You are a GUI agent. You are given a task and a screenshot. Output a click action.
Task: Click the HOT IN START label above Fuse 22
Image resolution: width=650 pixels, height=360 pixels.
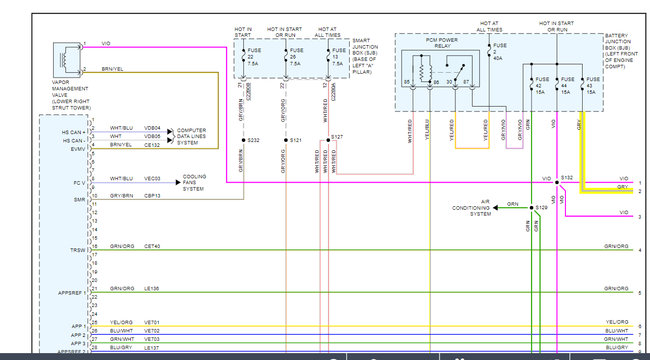243,32
